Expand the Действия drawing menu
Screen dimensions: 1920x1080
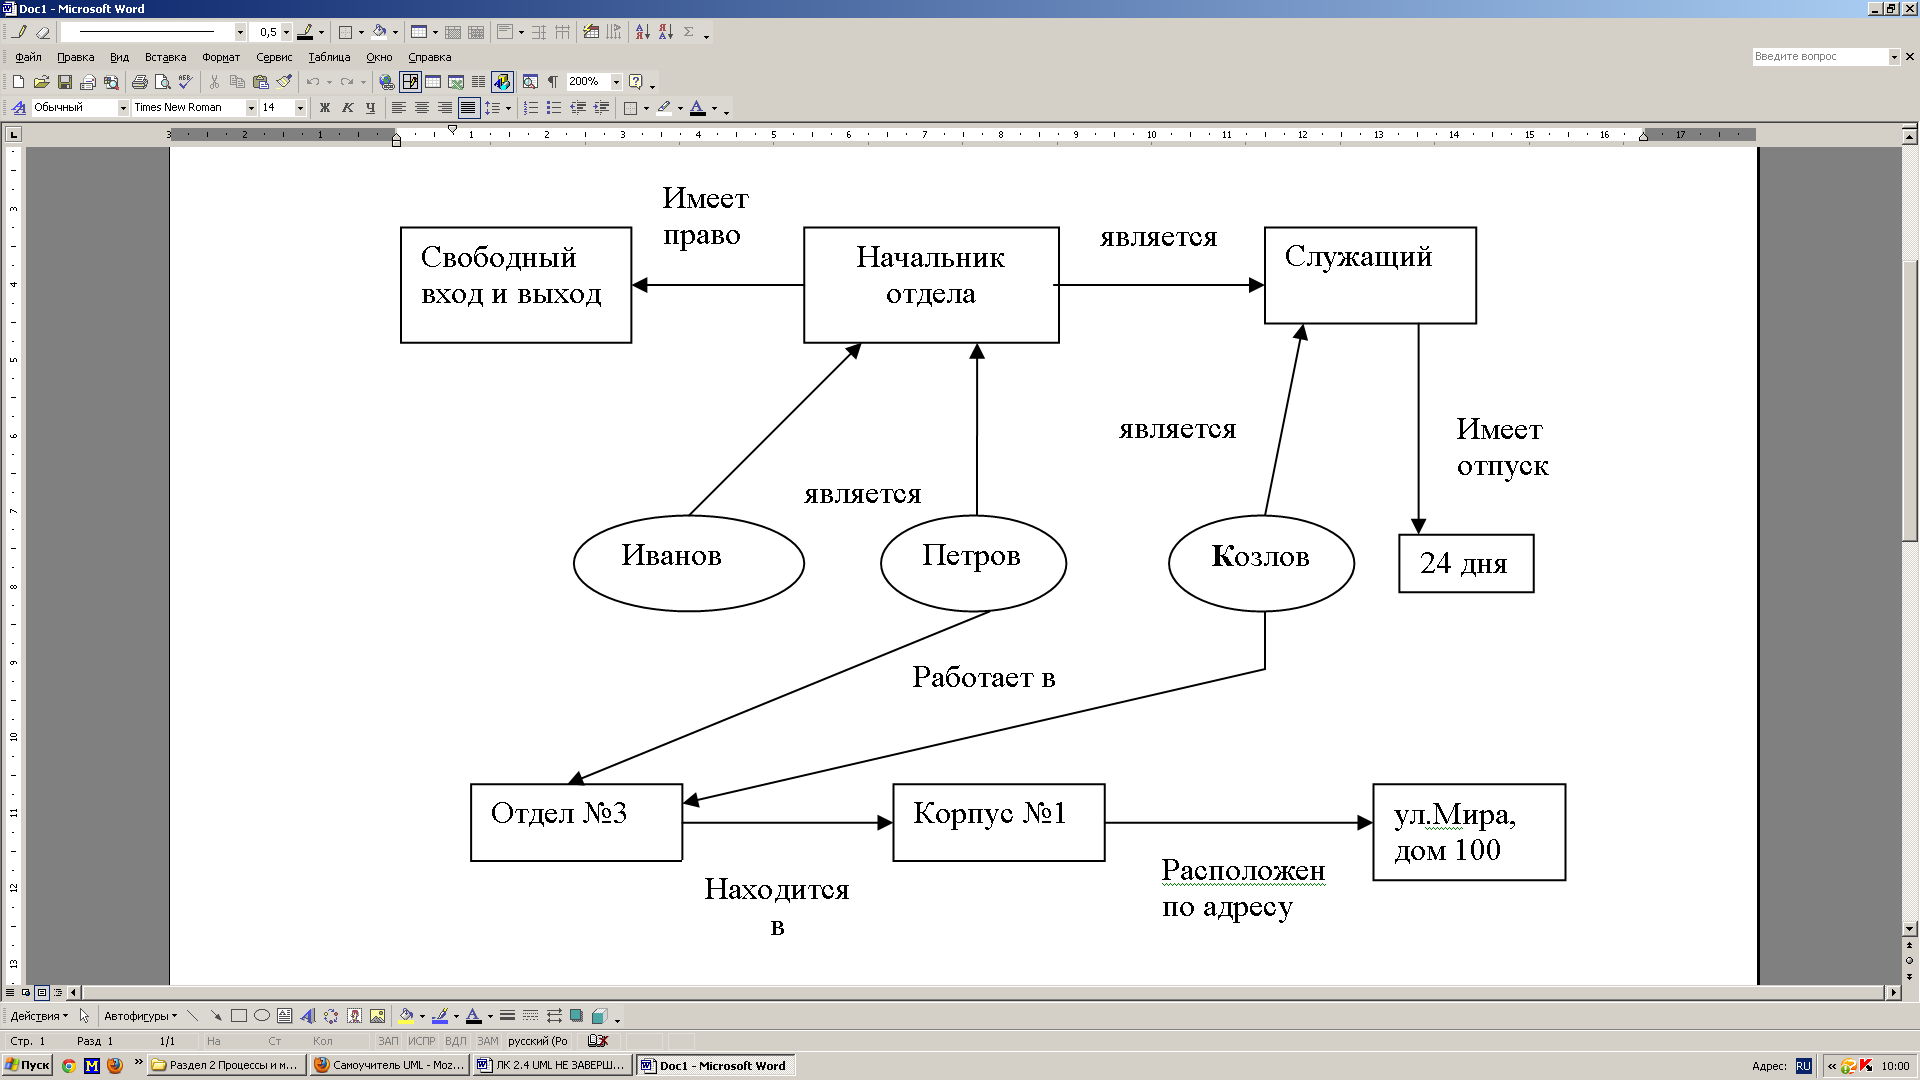tap(39, 1016)
